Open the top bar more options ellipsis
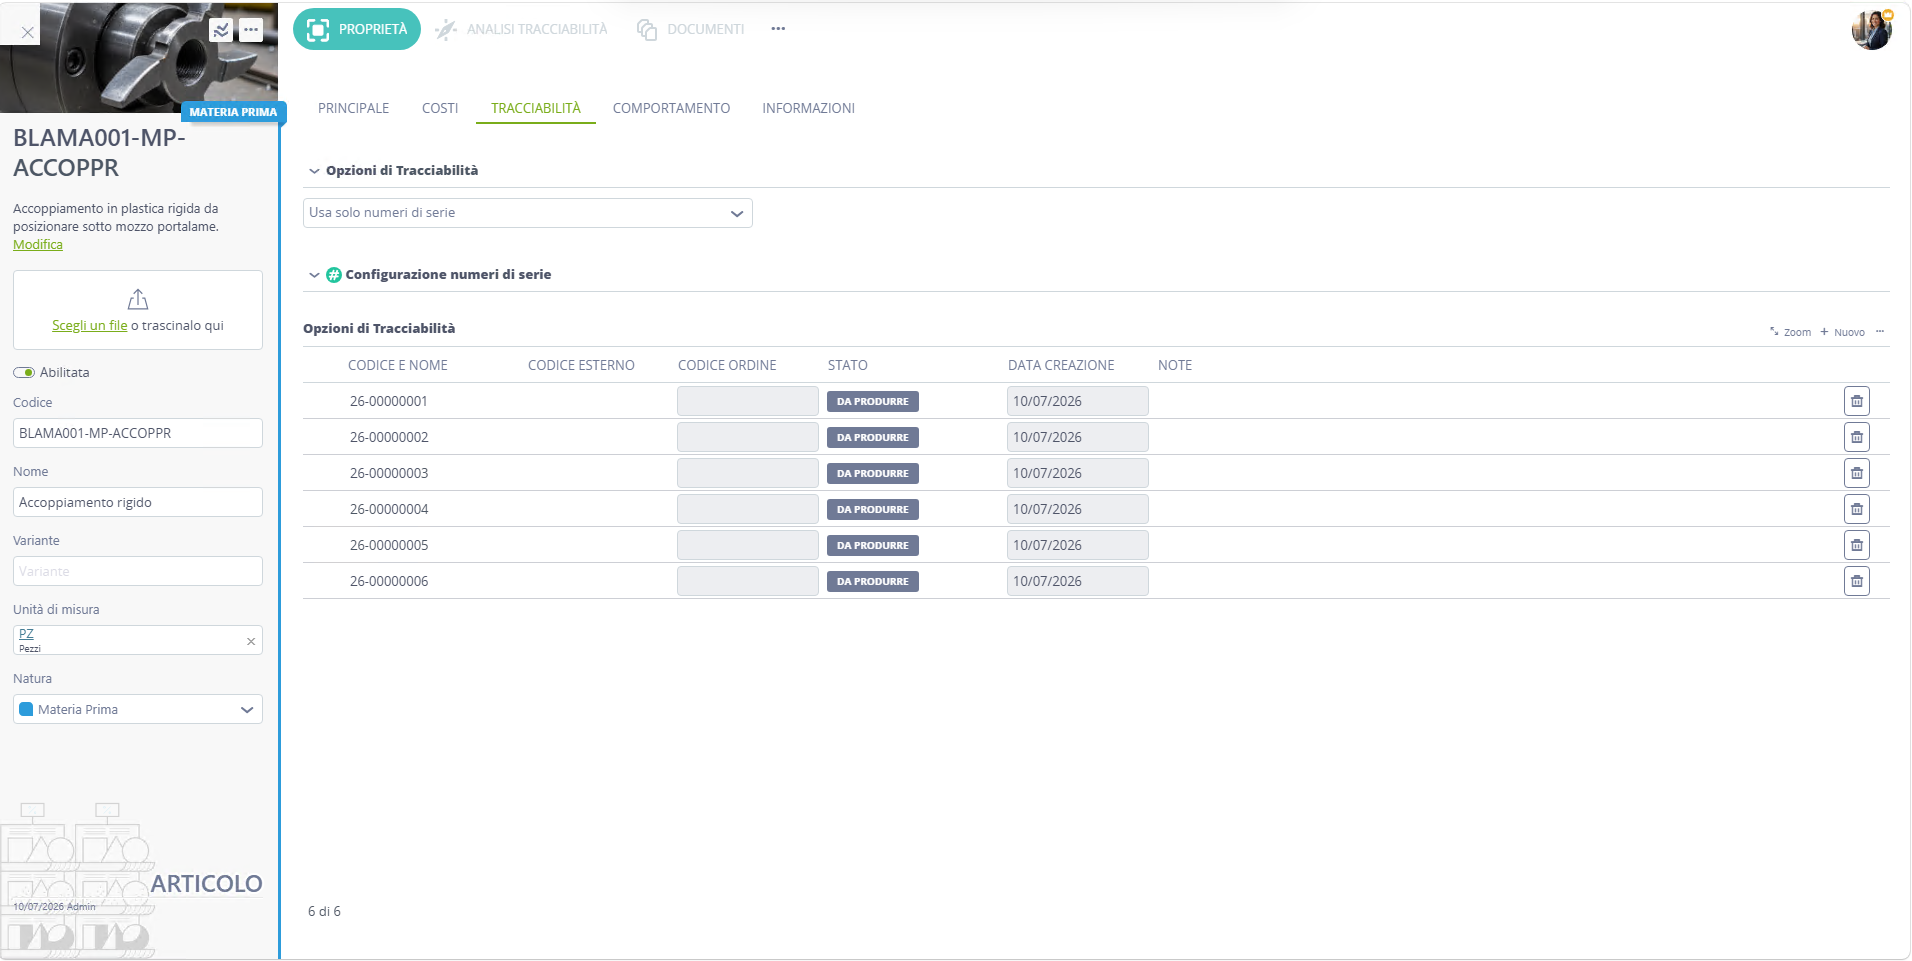Screen dimensions: 1912x961 (778, 29)
